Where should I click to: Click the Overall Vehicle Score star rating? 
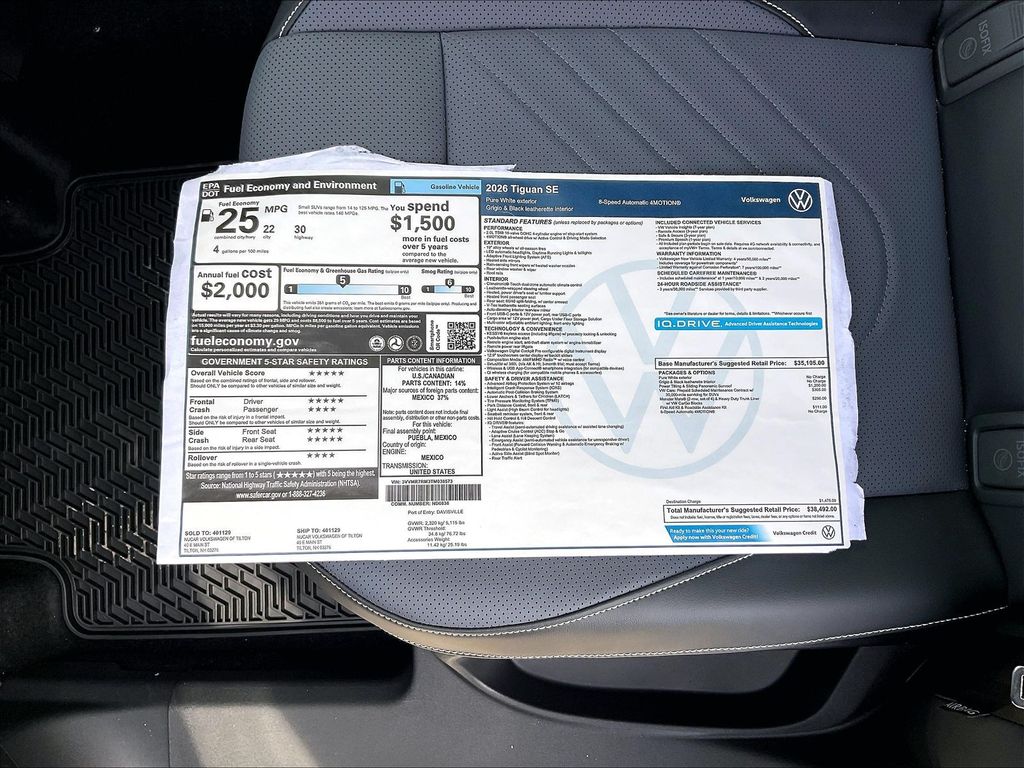click(325, 373)
